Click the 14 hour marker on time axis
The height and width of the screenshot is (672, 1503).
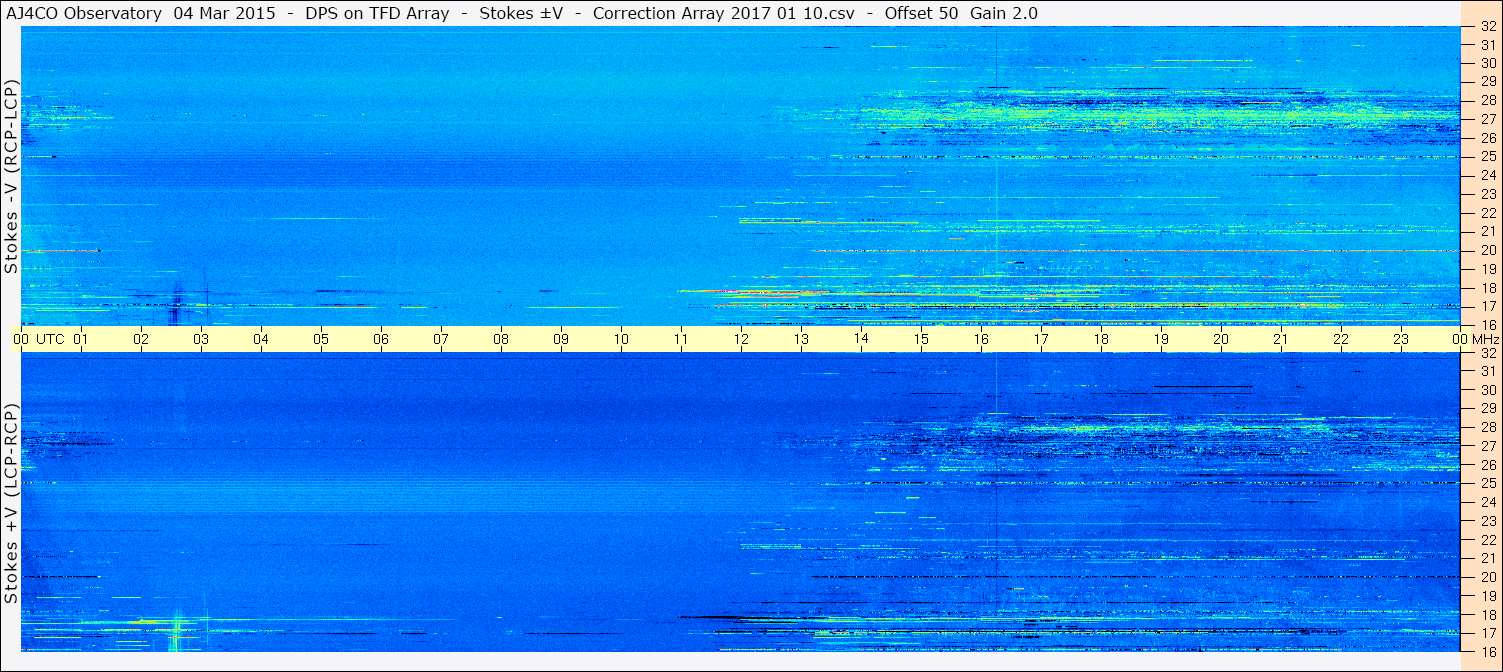click(x=861, y=339)
